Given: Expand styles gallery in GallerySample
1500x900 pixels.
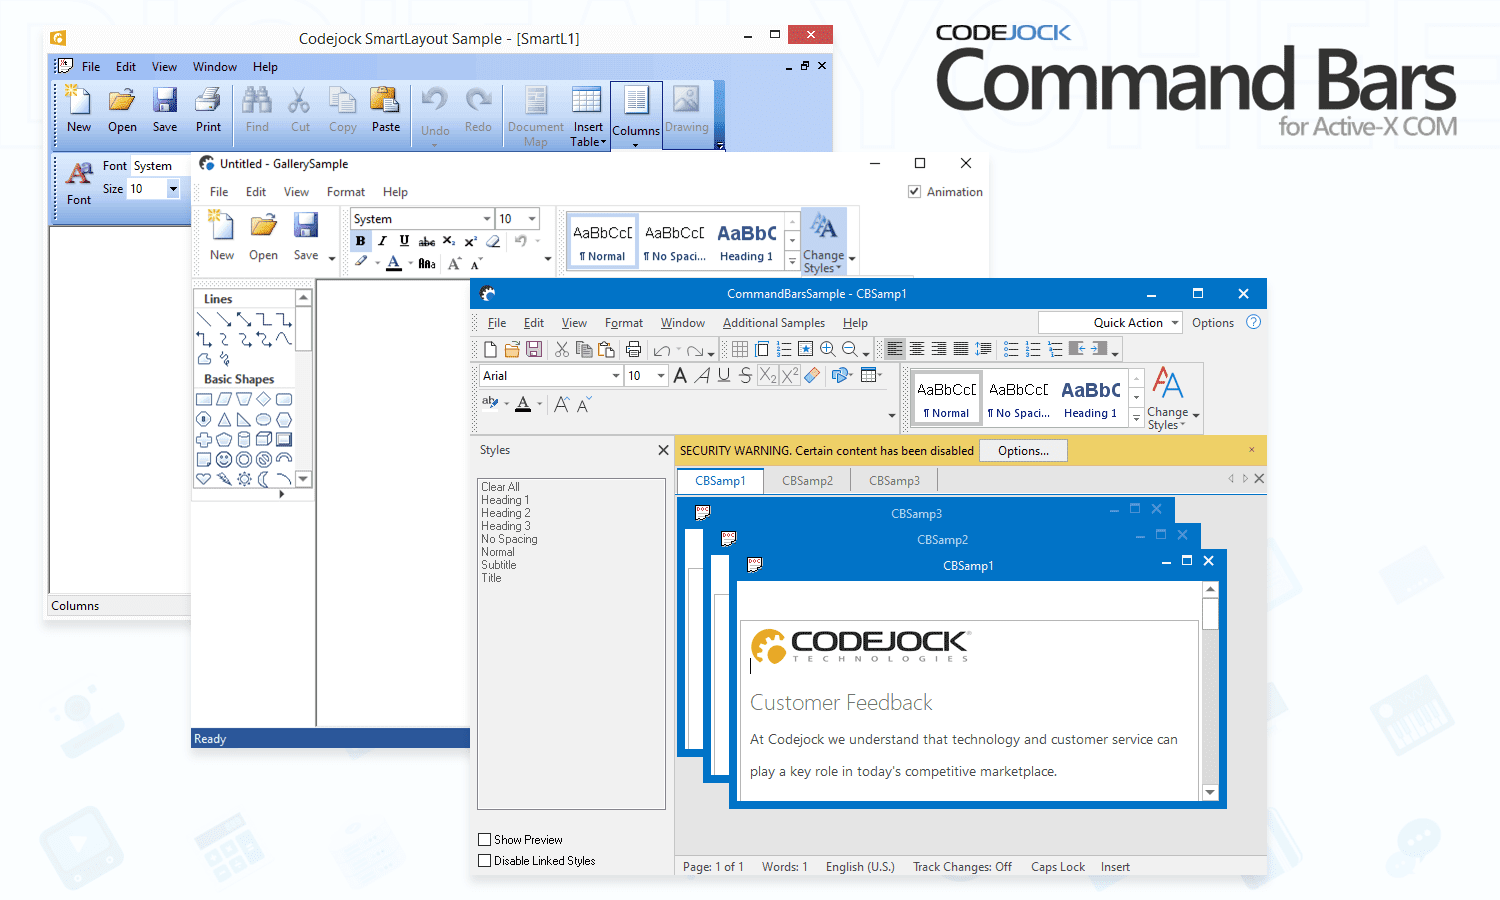Looking at the screenshot, I should pos(792,261).
